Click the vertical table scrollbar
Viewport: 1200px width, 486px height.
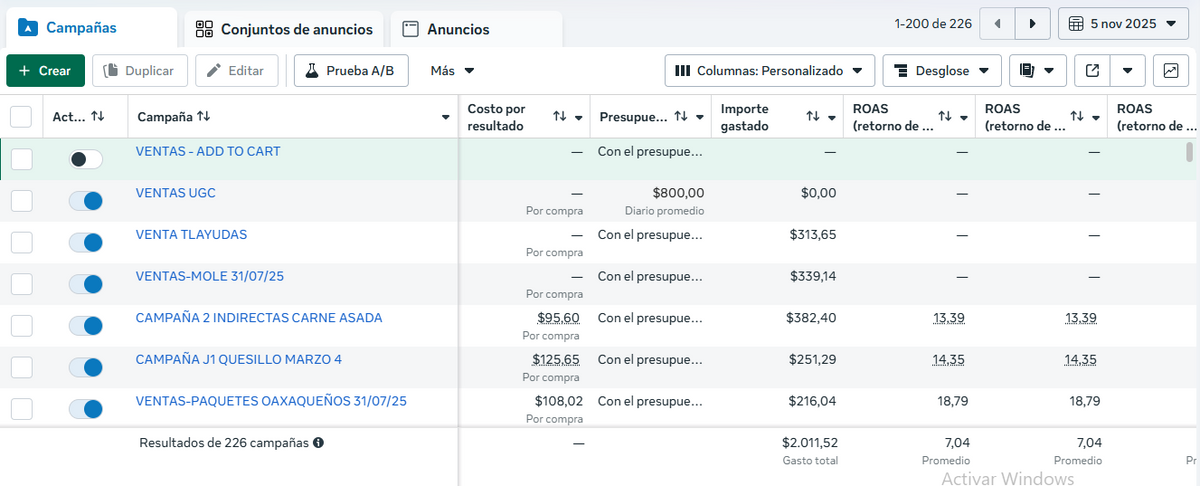tap(1189, 152)
